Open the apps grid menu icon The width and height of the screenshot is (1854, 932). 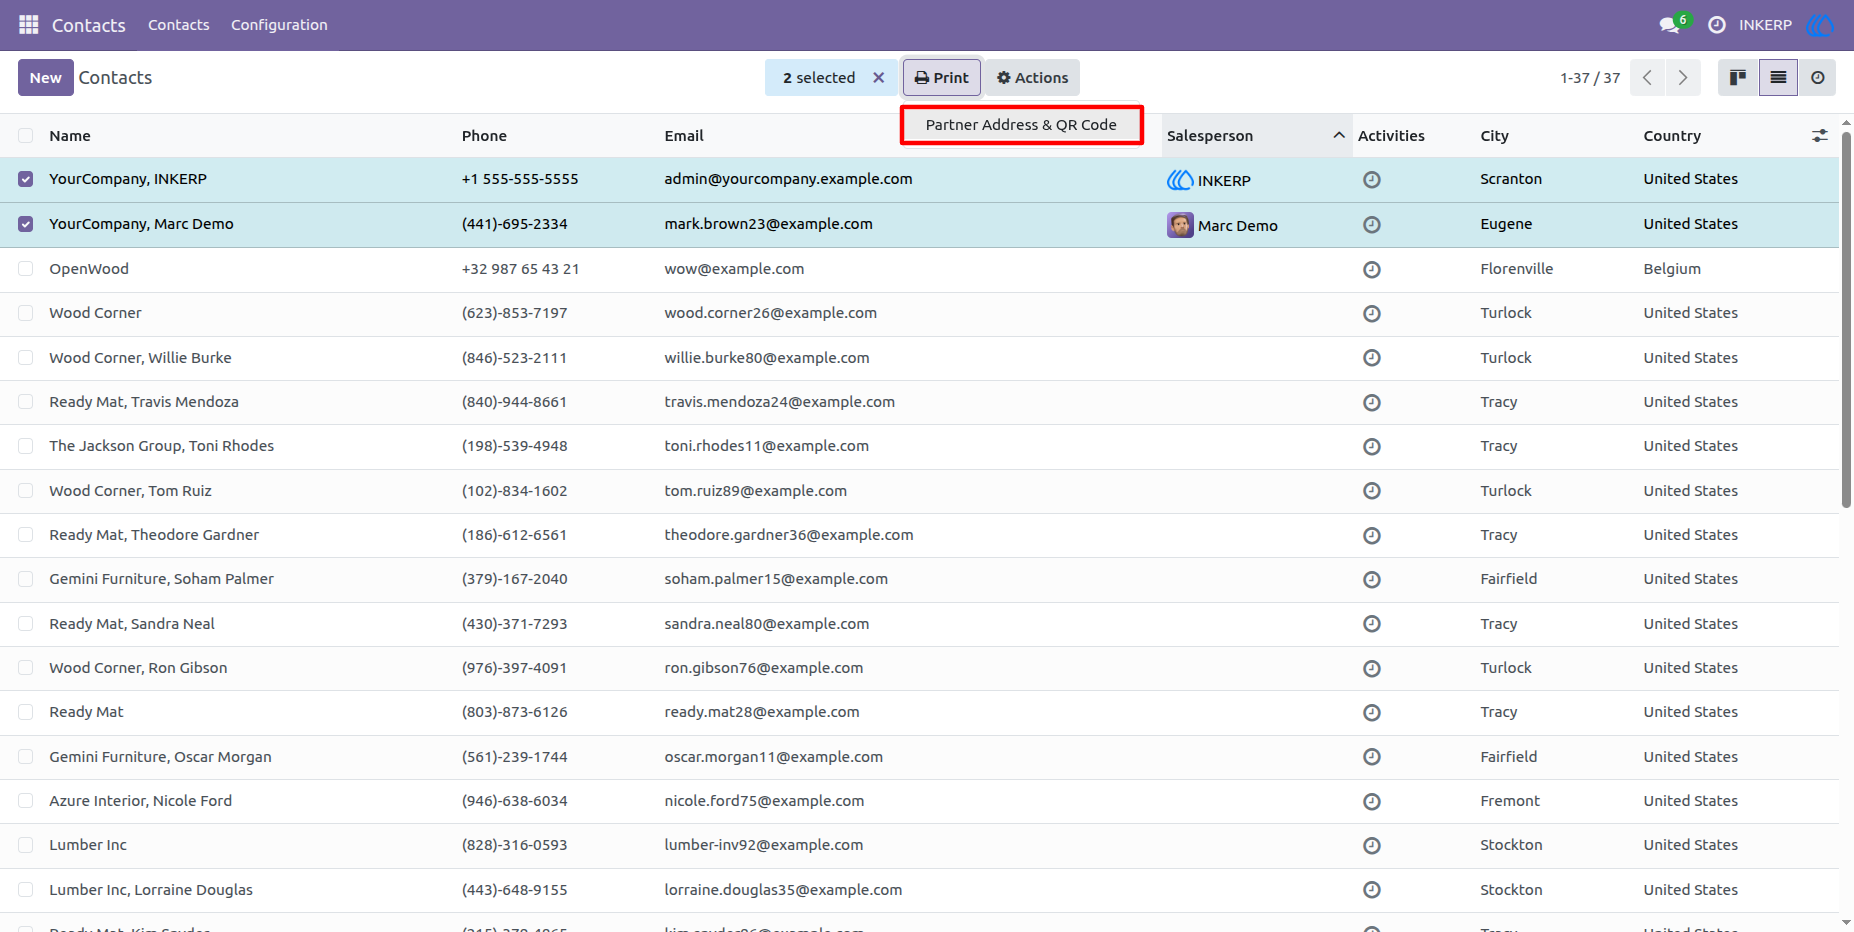click(29, 24)
